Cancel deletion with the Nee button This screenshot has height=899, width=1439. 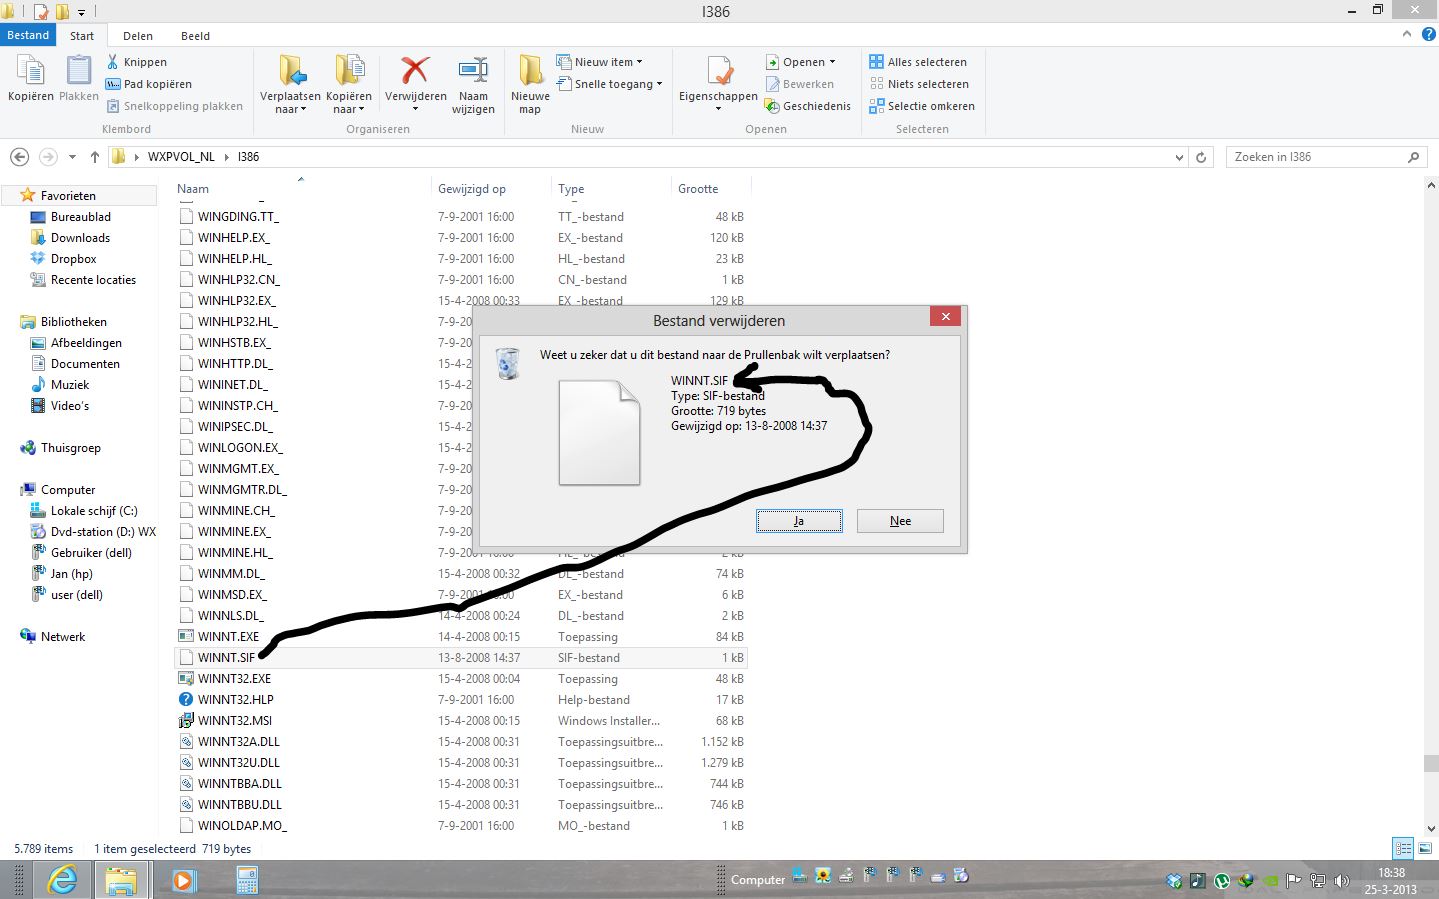tap(900, 521)
